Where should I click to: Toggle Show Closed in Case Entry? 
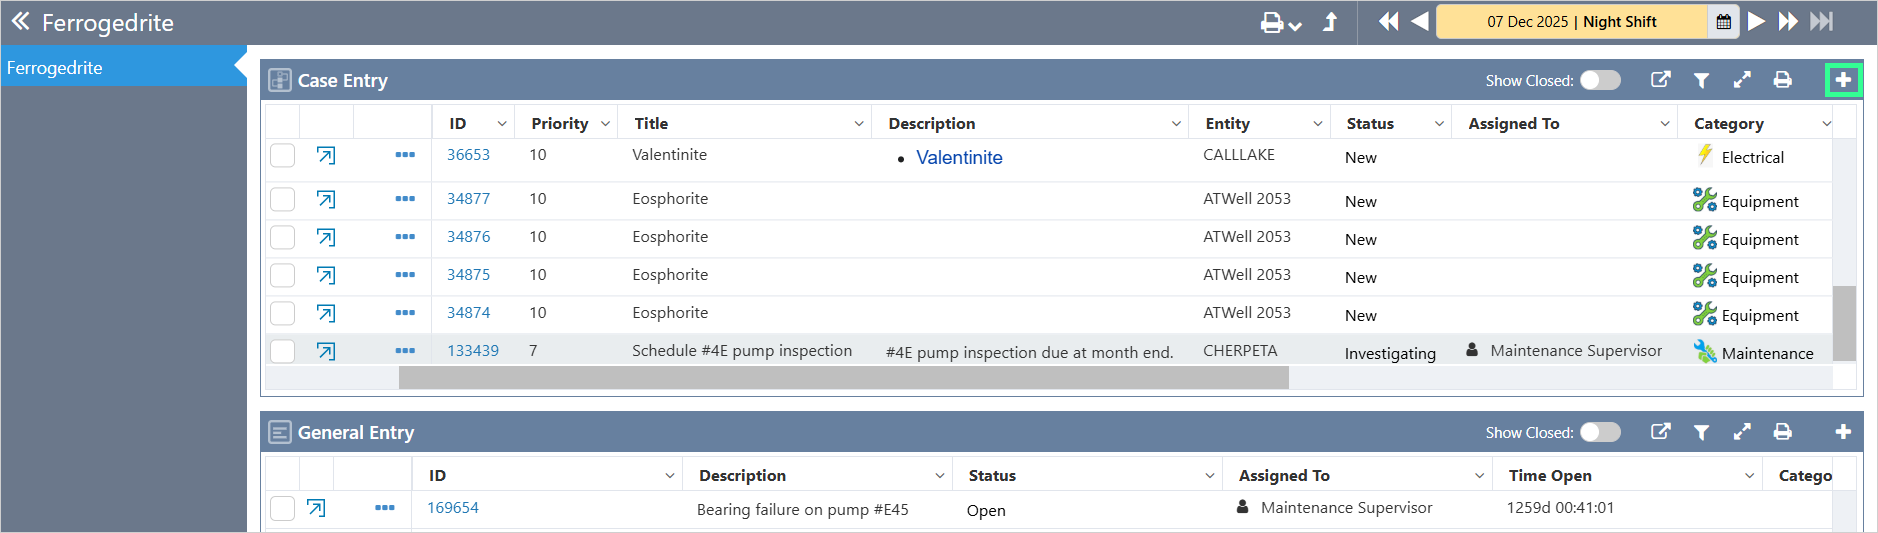pyautogui.click(x=1600, y=80)
